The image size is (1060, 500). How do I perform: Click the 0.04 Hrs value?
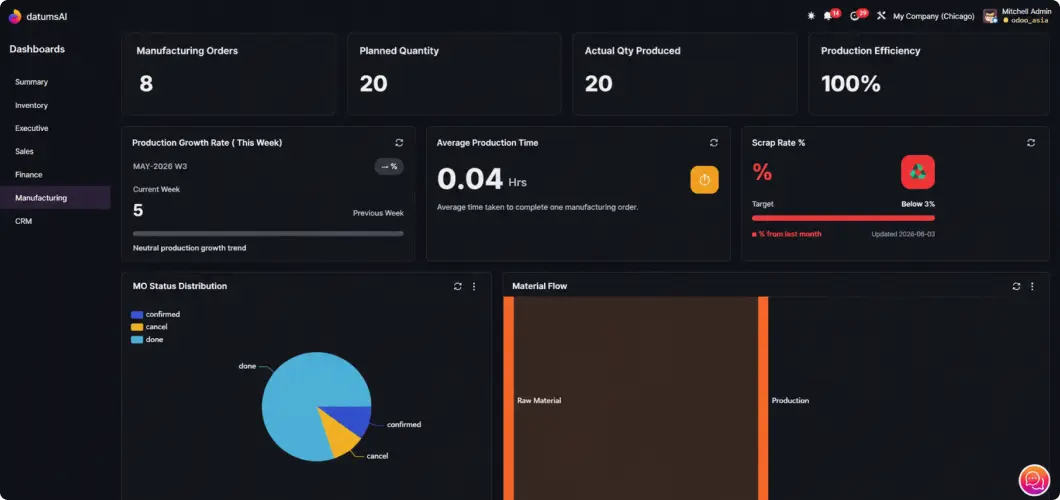pos(481,179)
